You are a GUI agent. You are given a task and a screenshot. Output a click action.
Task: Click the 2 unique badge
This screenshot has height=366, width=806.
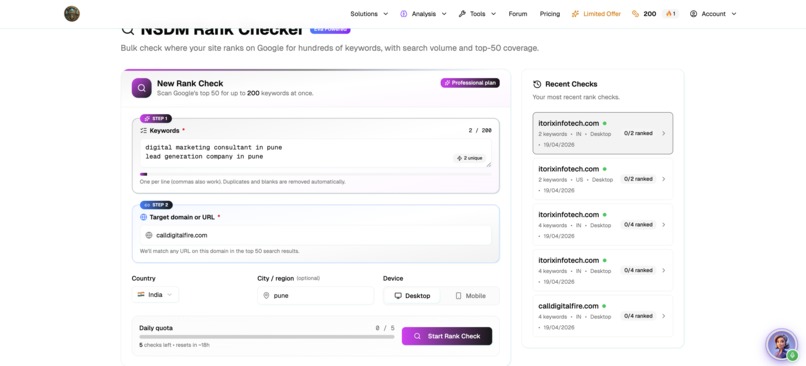[470, 158]
